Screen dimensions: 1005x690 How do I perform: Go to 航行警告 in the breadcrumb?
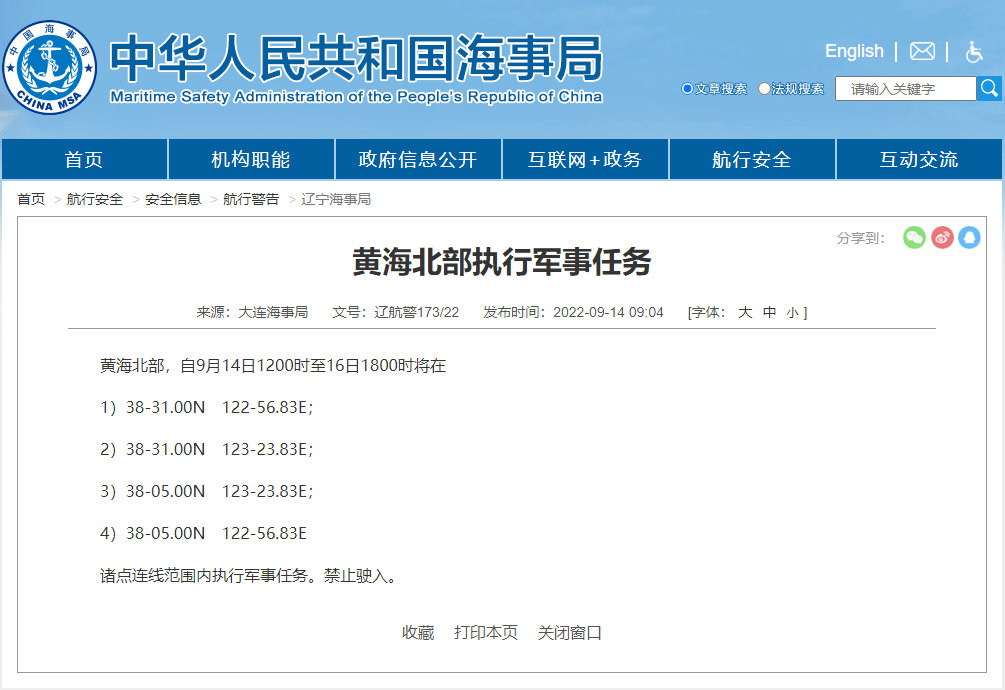point(251,199)
